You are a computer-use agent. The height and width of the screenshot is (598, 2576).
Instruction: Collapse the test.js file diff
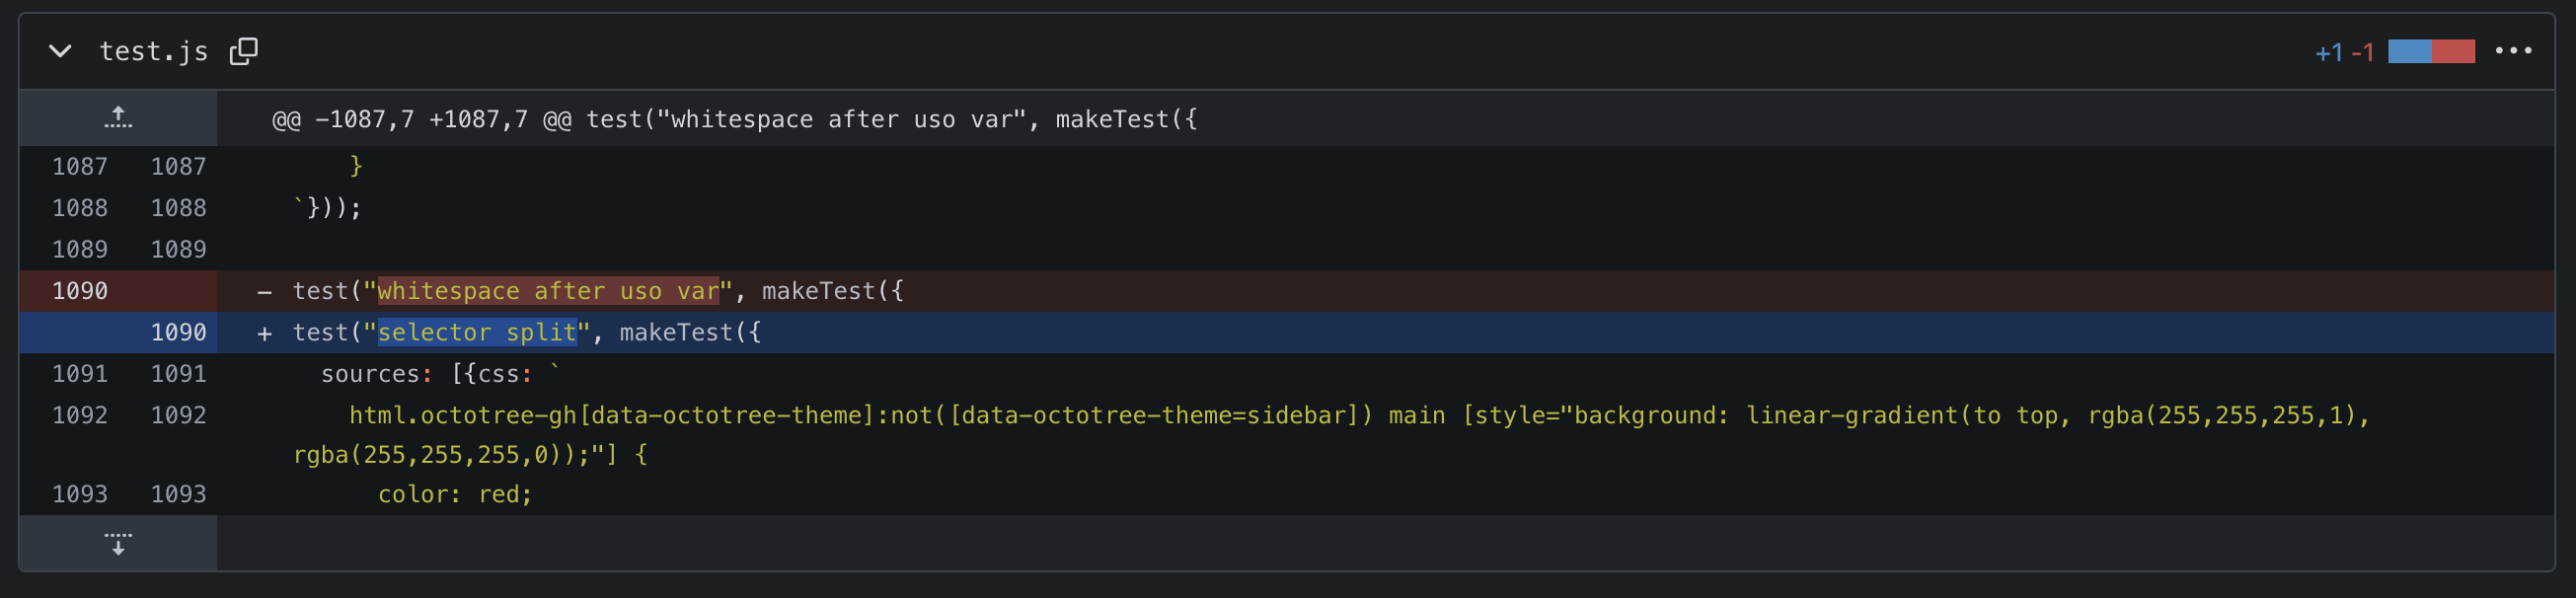(x=60, y=51)
